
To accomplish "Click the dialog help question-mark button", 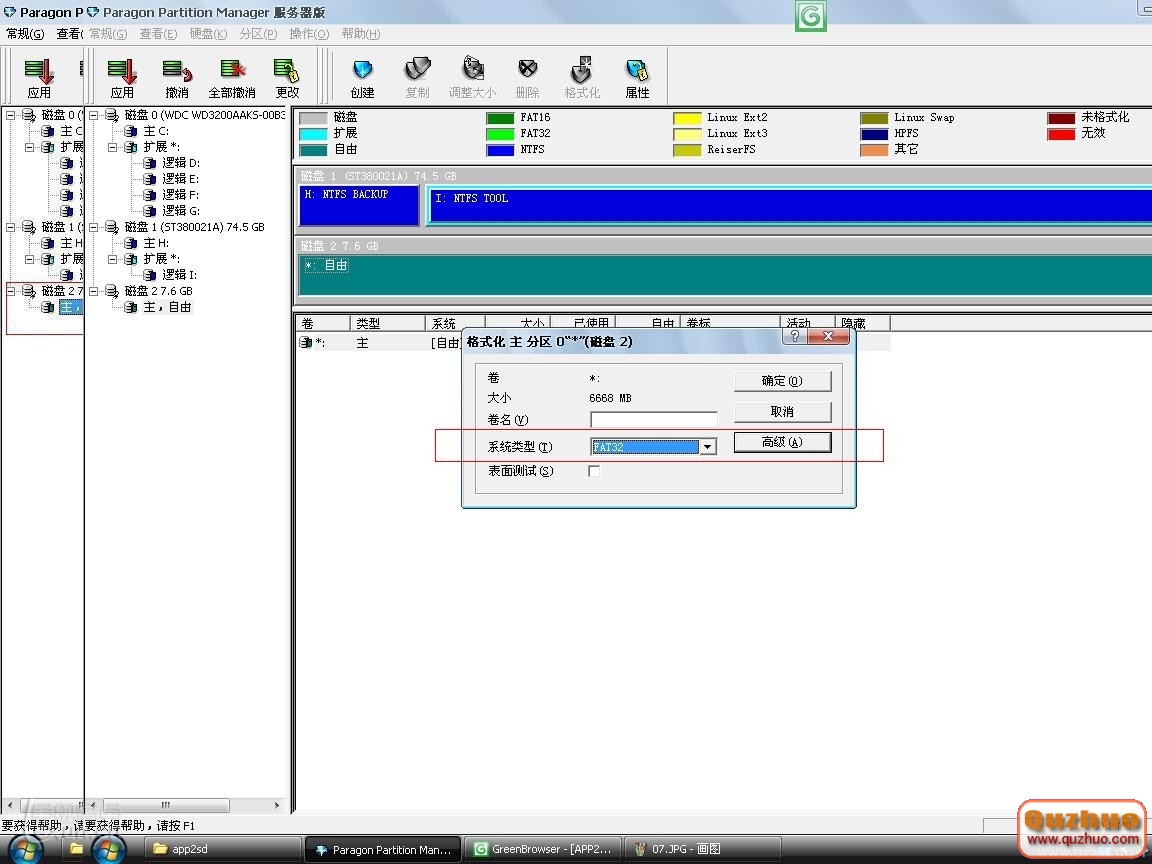I will coord(796,338).
